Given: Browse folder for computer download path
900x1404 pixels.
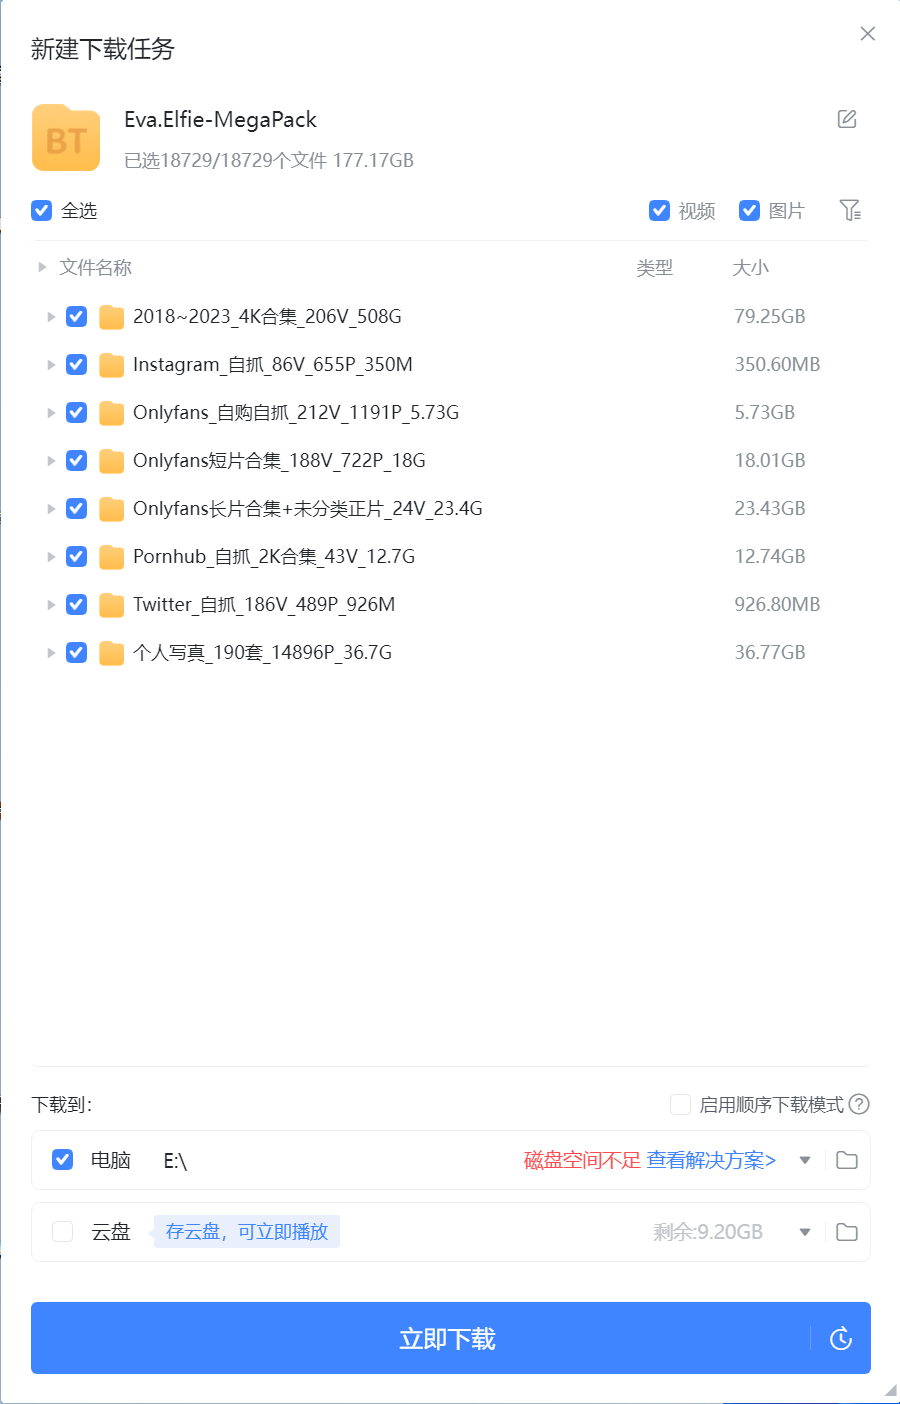Looking at the screenshot, I should [x=847, y=1160].
